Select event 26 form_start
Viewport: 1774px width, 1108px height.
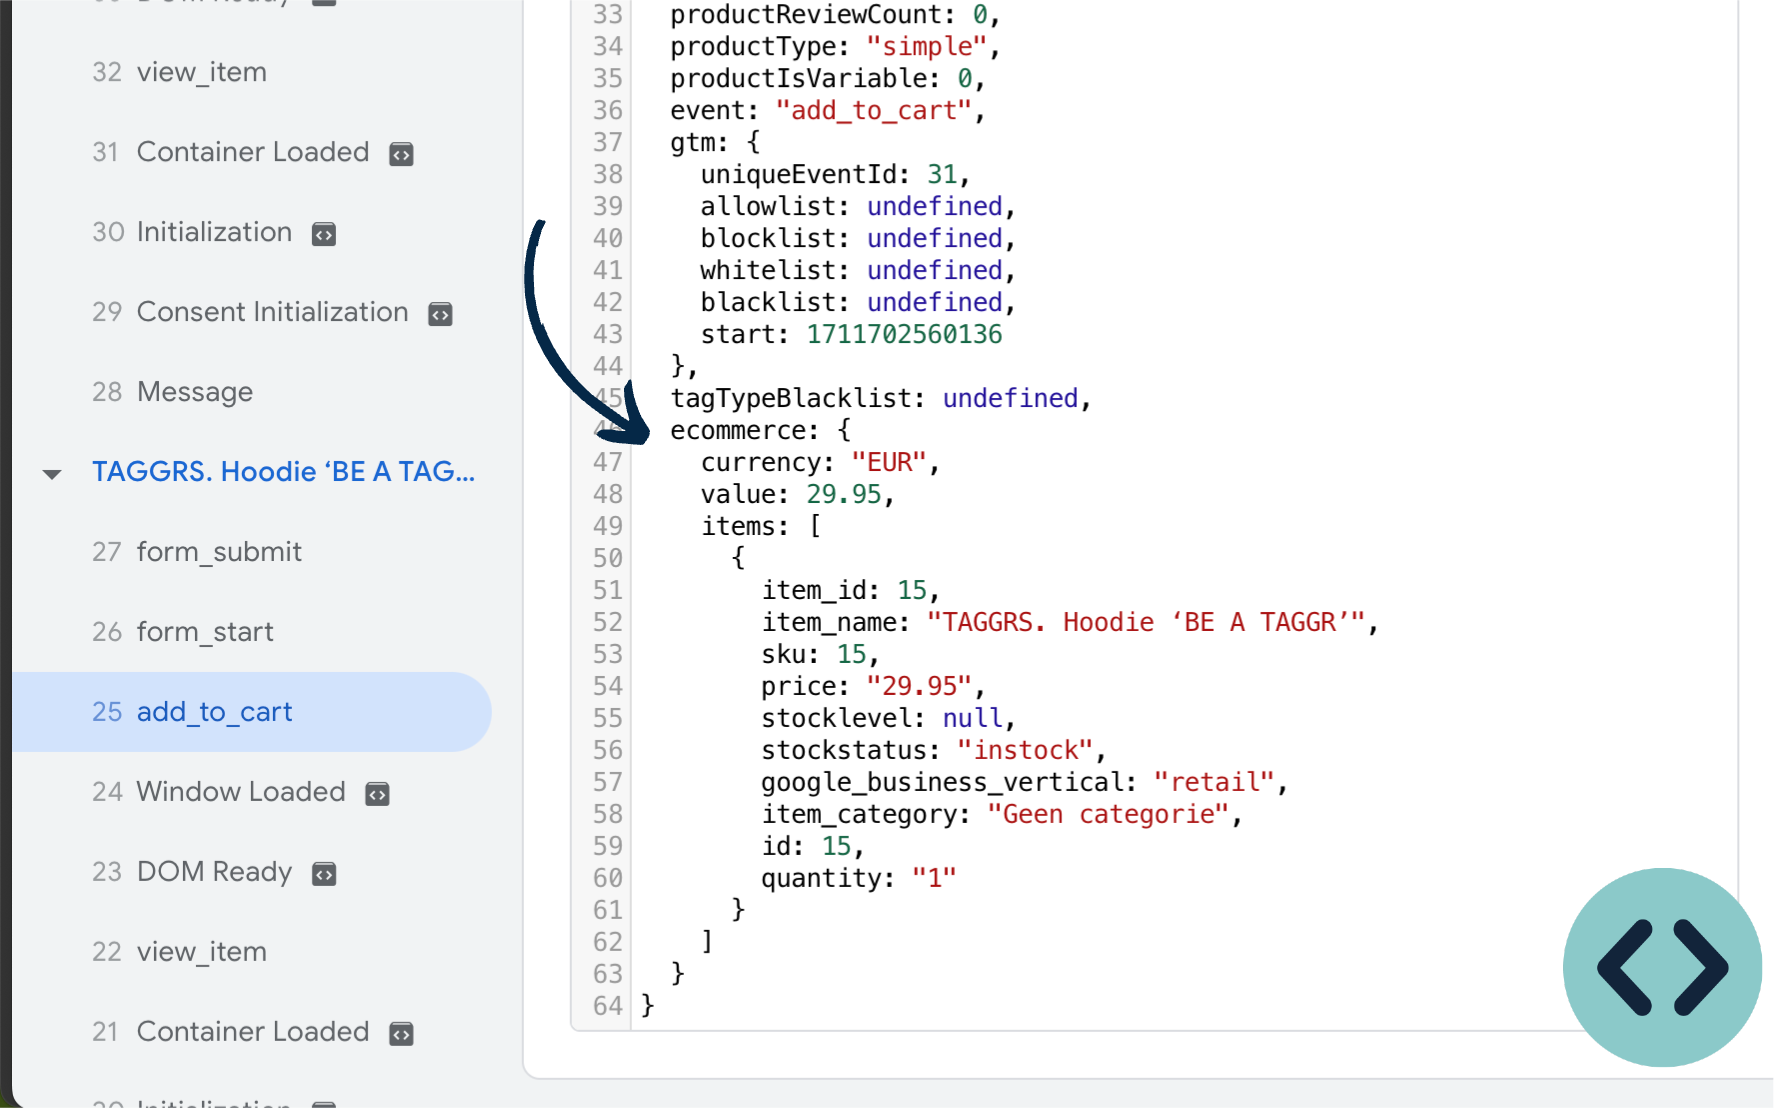click(x=183, y=632)
